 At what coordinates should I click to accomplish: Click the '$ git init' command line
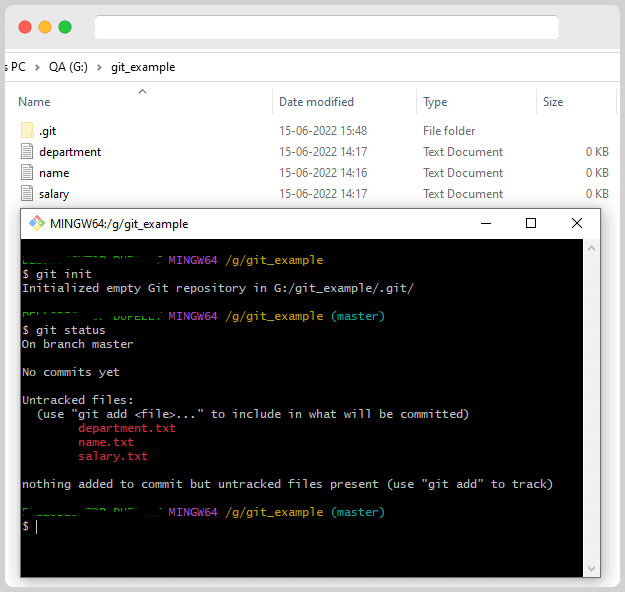57,274
